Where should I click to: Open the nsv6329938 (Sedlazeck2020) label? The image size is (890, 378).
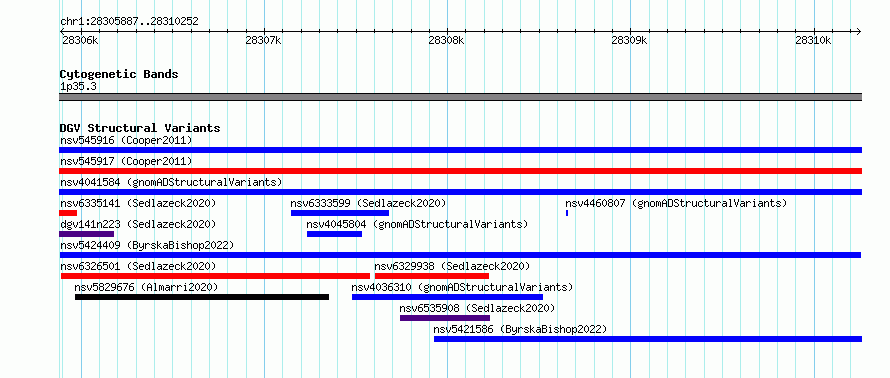coord(452,266)
